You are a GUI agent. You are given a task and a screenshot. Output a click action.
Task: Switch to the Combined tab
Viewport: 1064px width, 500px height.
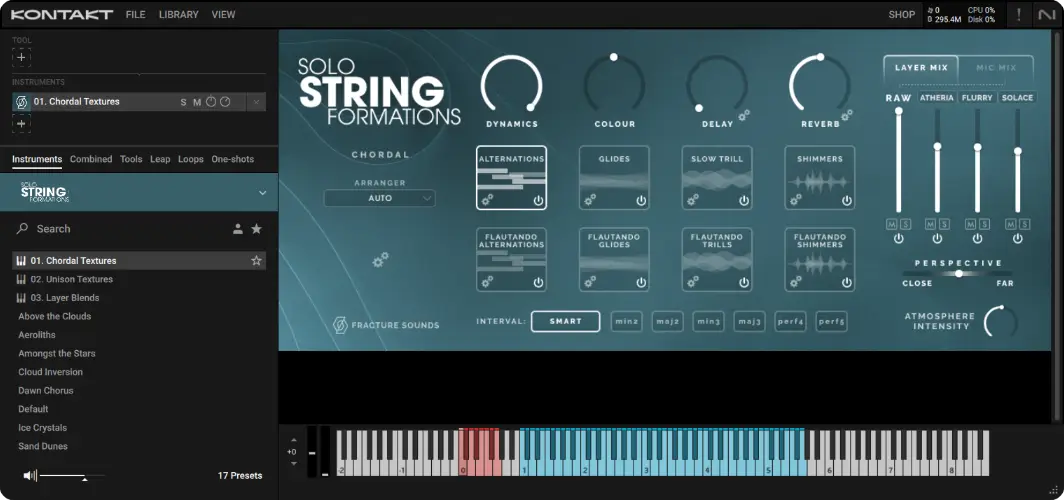(x=91, y=159)
